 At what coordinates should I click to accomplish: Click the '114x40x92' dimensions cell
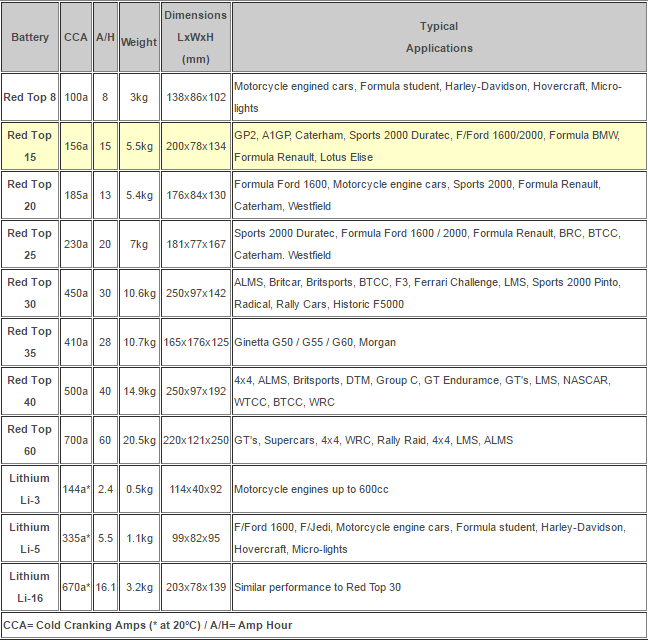(x=196, y=489)
